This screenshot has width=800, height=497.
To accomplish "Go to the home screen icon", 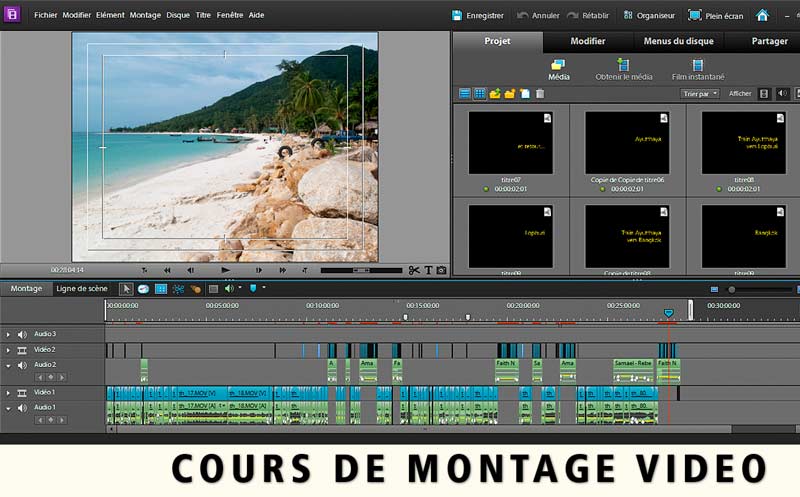I will (762, 15).
